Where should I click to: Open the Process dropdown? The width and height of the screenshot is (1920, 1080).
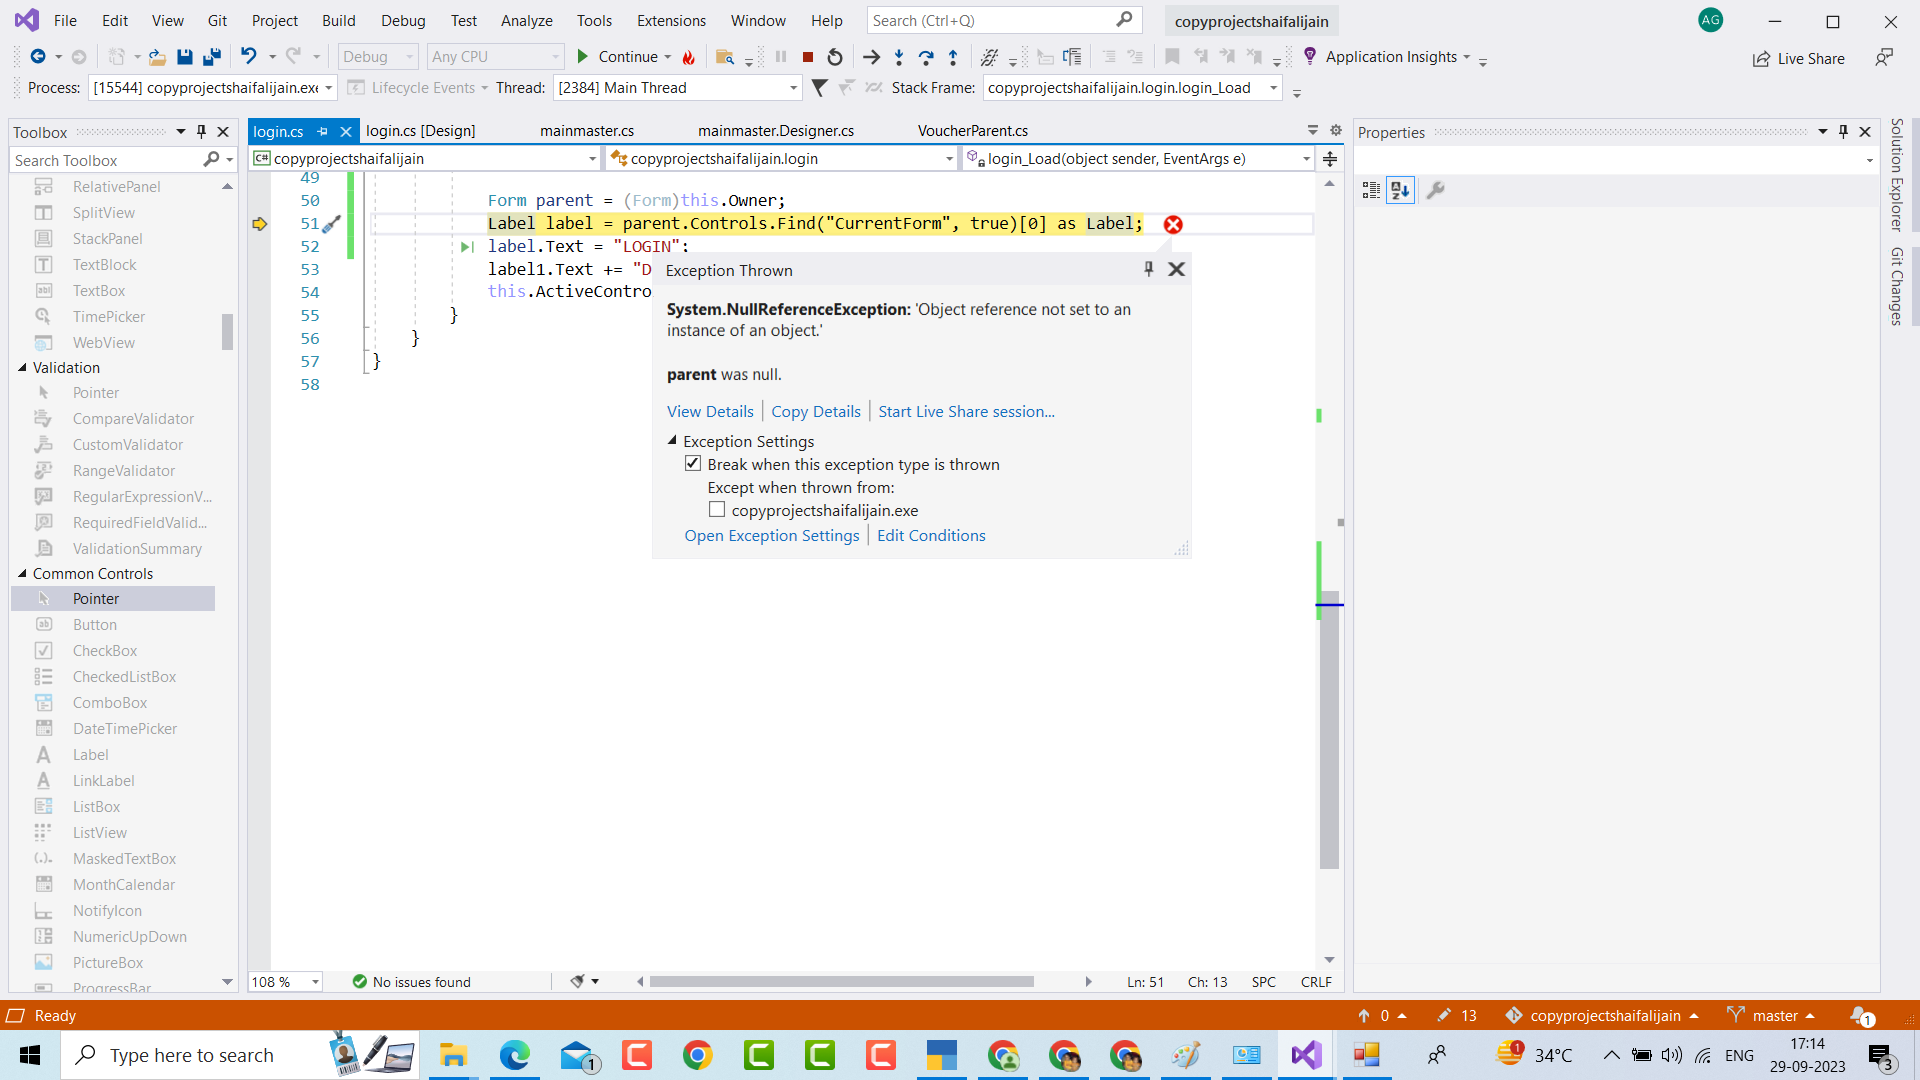(x=328, y=88)
